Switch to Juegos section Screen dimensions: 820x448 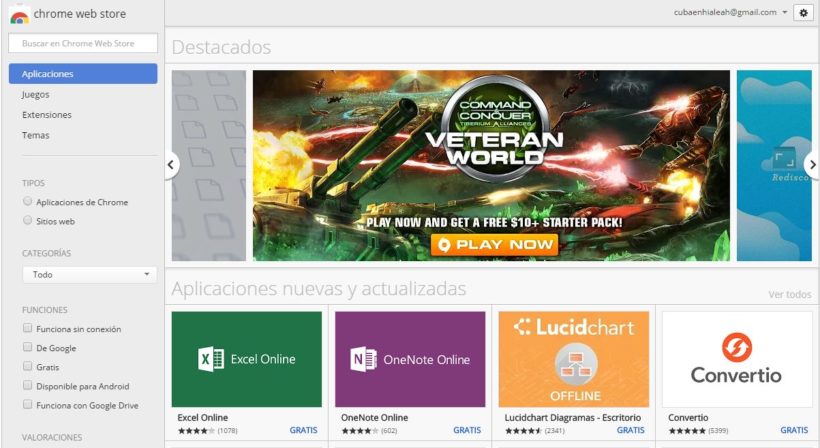36,95
